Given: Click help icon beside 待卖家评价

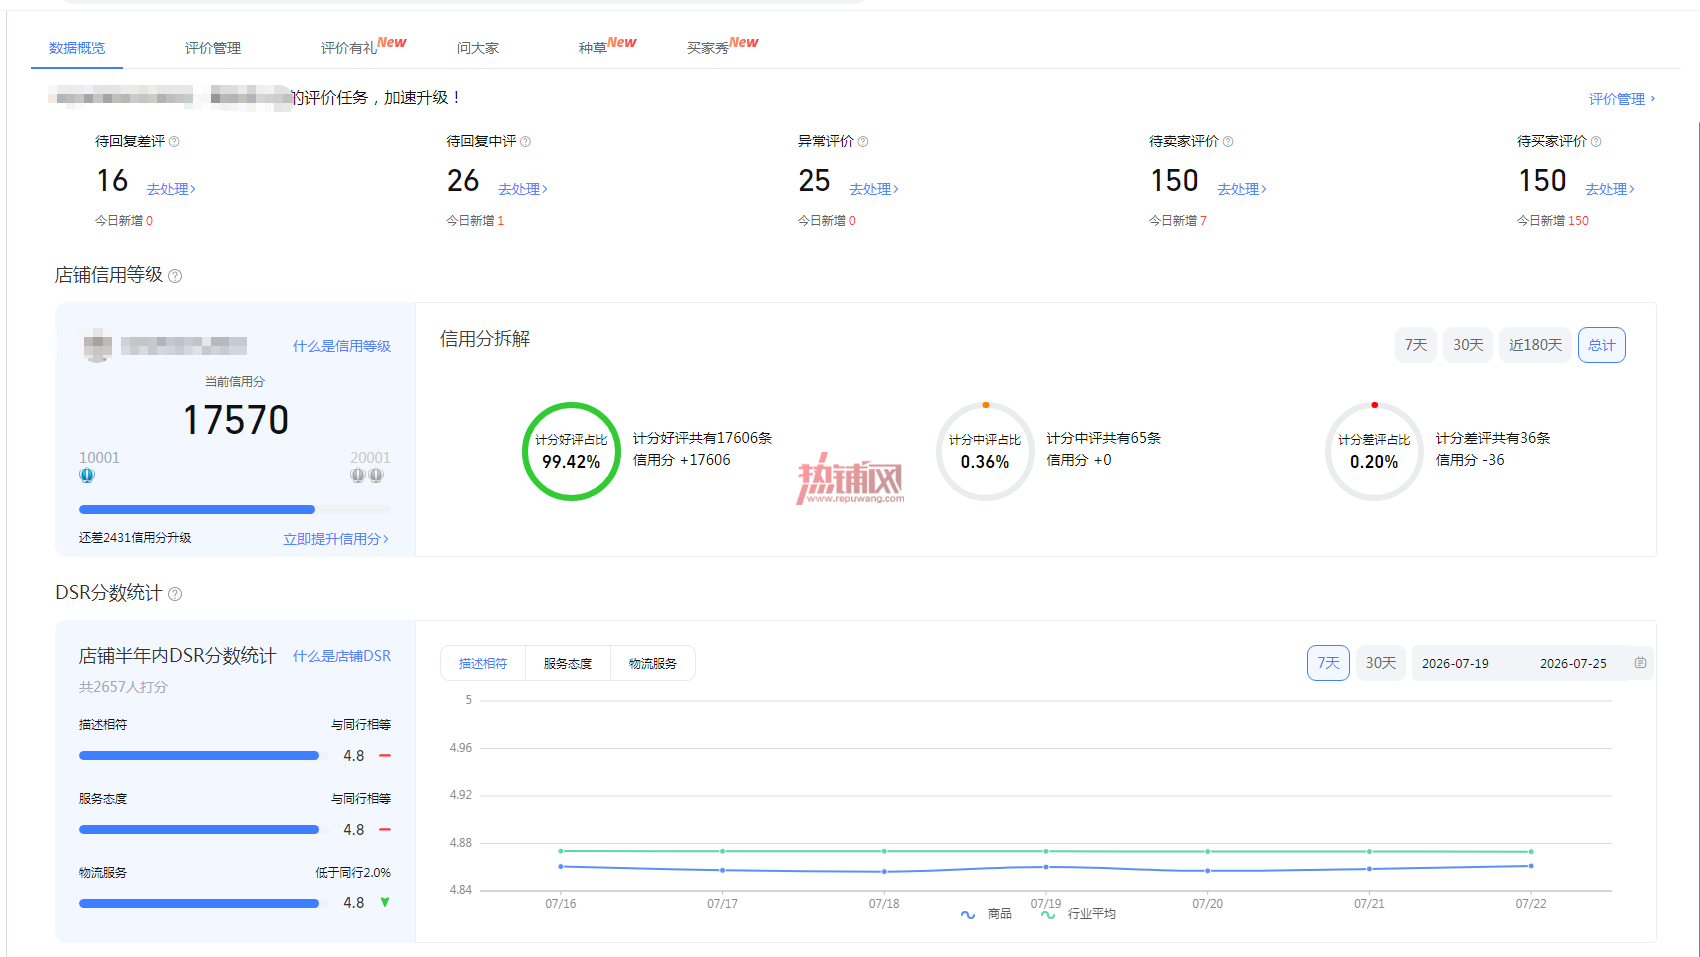Looking at the screenshot, I should [x=1228, y=142].
